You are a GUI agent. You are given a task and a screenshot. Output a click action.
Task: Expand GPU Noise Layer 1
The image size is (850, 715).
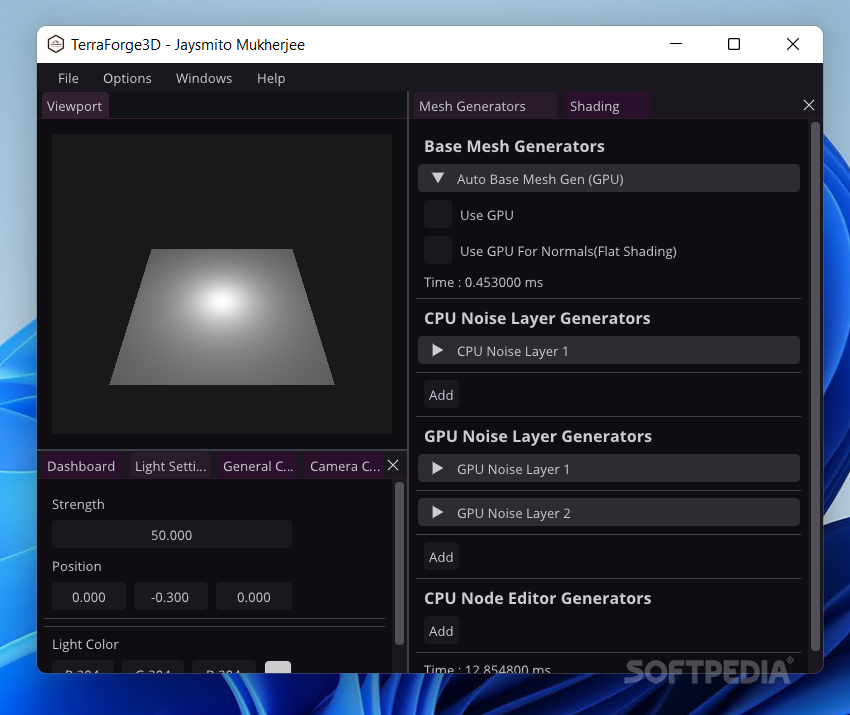click(609, 468)
